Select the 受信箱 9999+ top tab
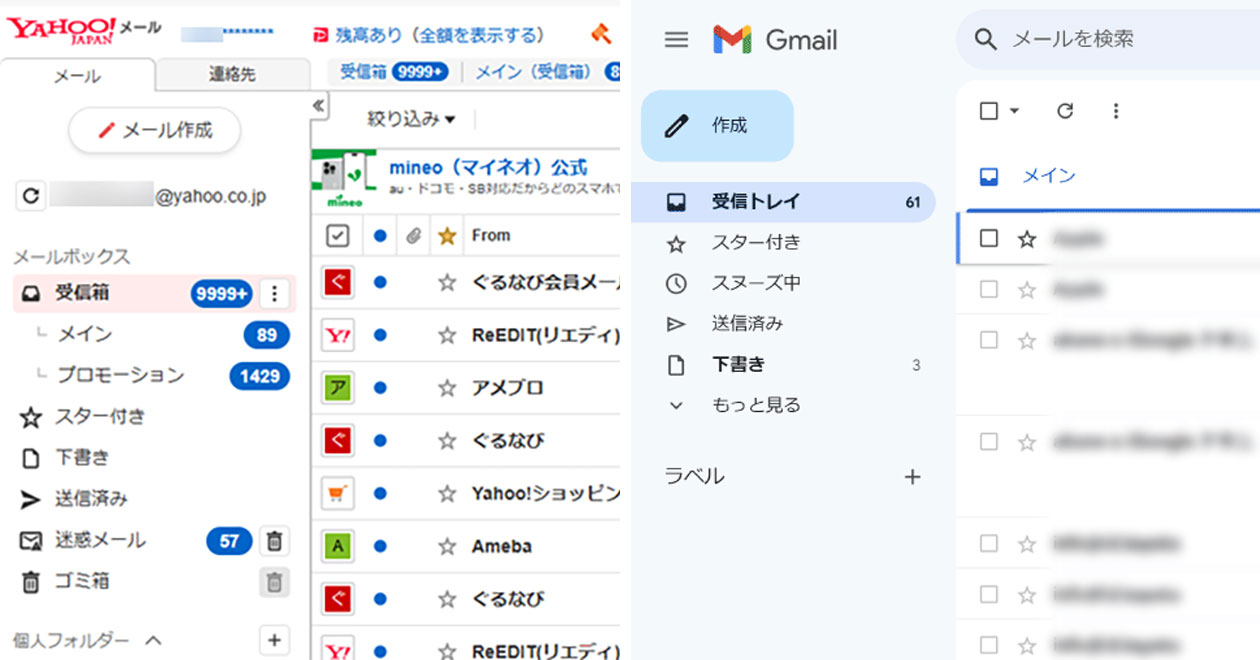 tap(394, 72)
